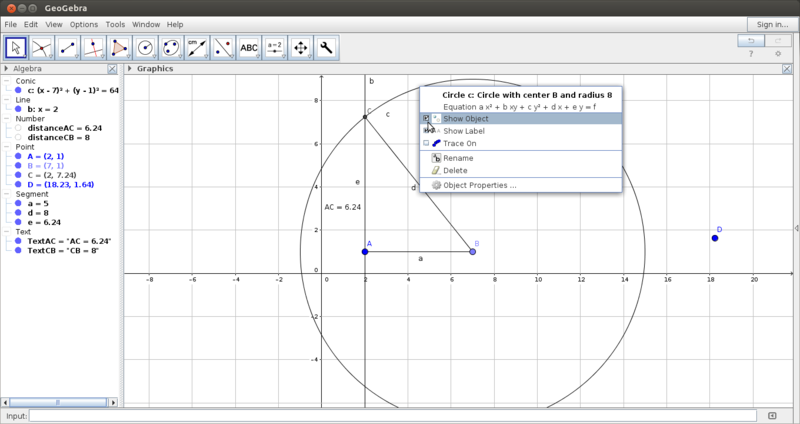Select the ABC text tool

tap(249, 48)
